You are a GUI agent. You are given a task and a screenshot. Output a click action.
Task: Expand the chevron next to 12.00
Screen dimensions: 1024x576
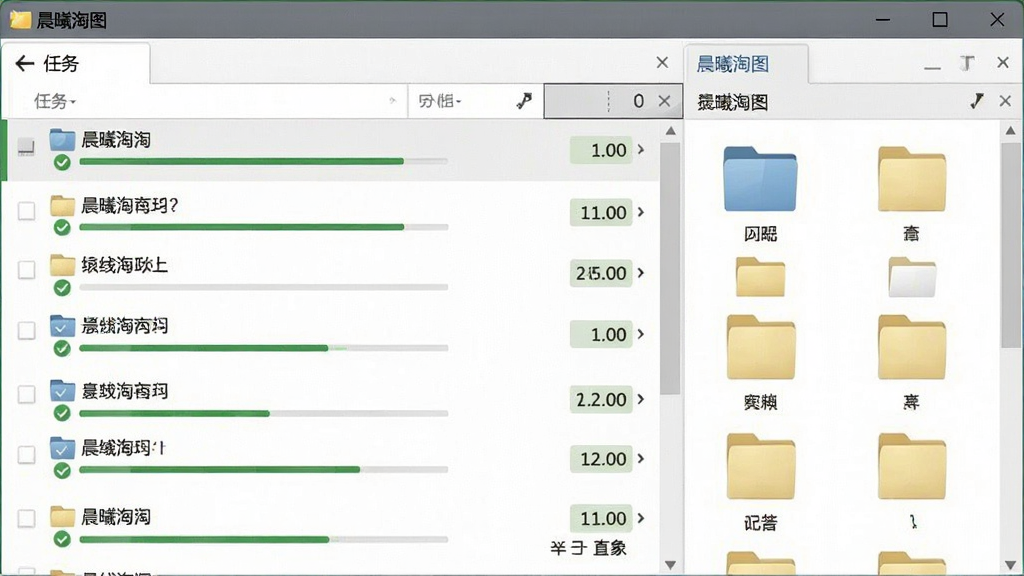pos(641,459)
